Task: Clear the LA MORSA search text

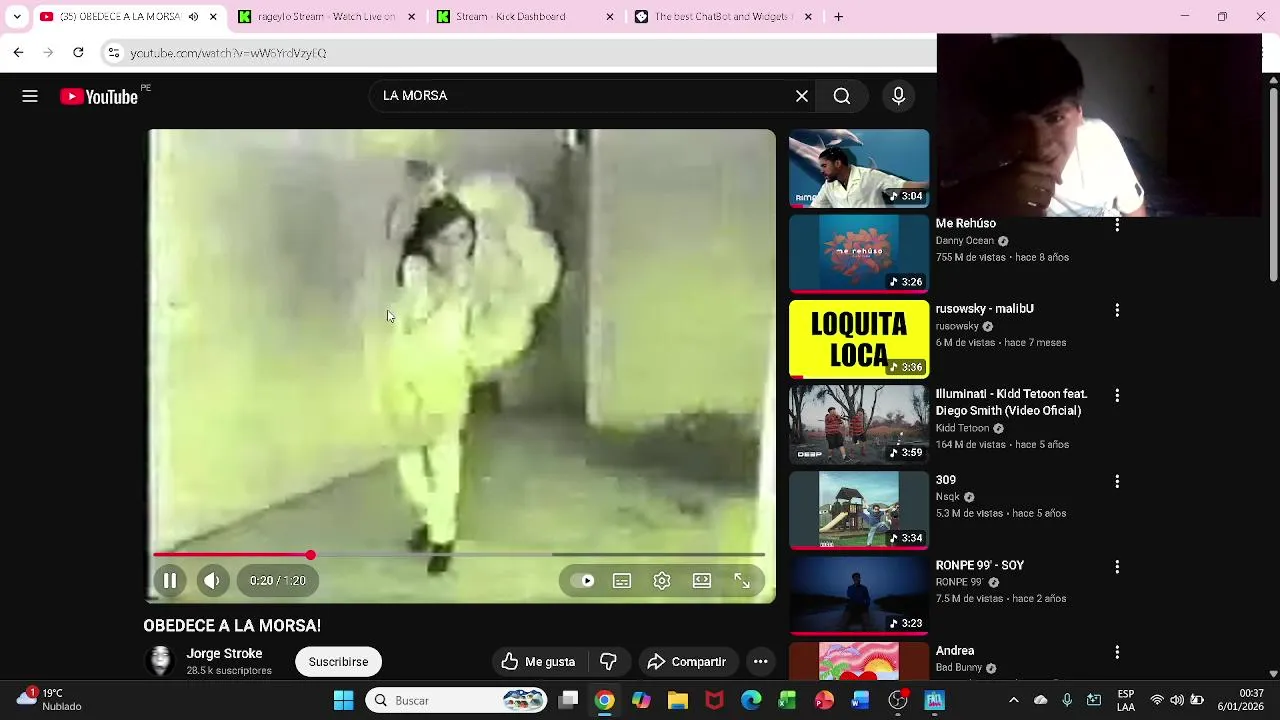Action: click(x=802, y=96)
